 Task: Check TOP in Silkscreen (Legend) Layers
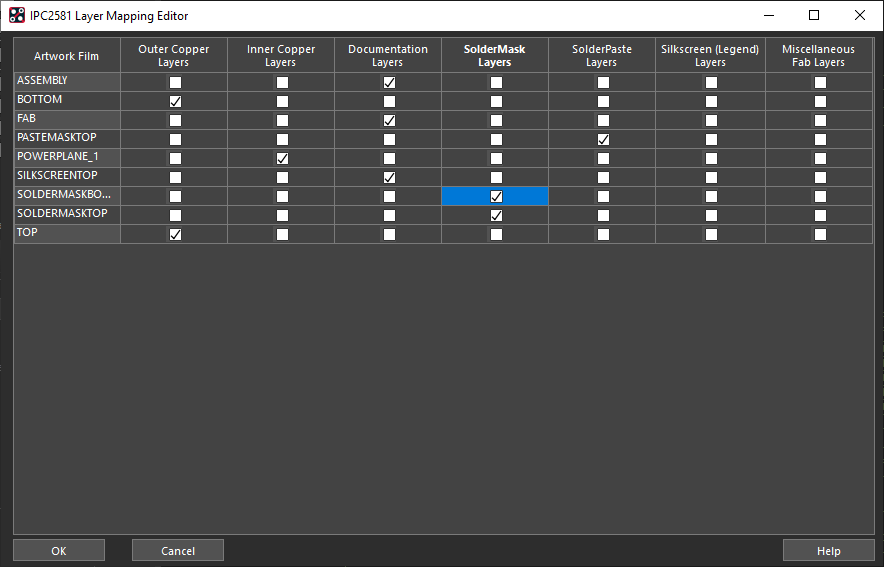711,234
